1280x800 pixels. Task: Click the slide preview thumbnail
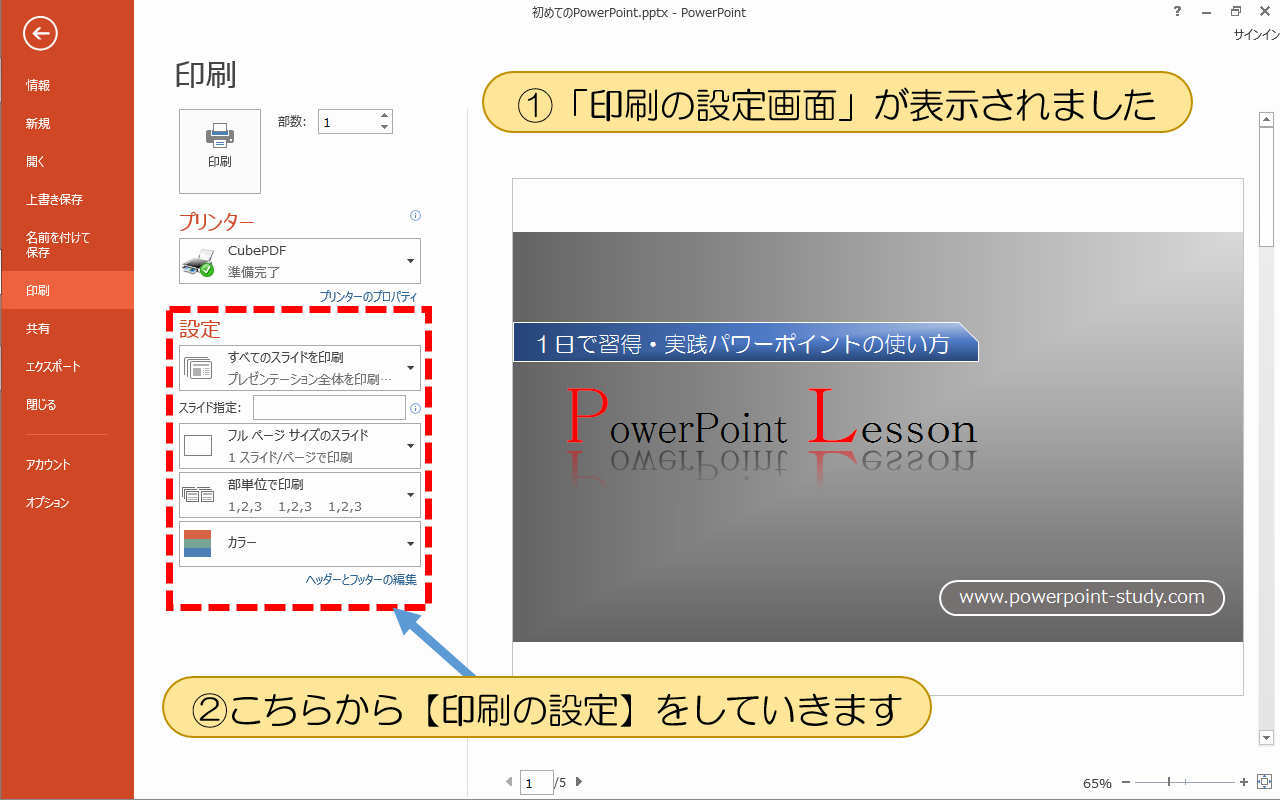(878, 436)
